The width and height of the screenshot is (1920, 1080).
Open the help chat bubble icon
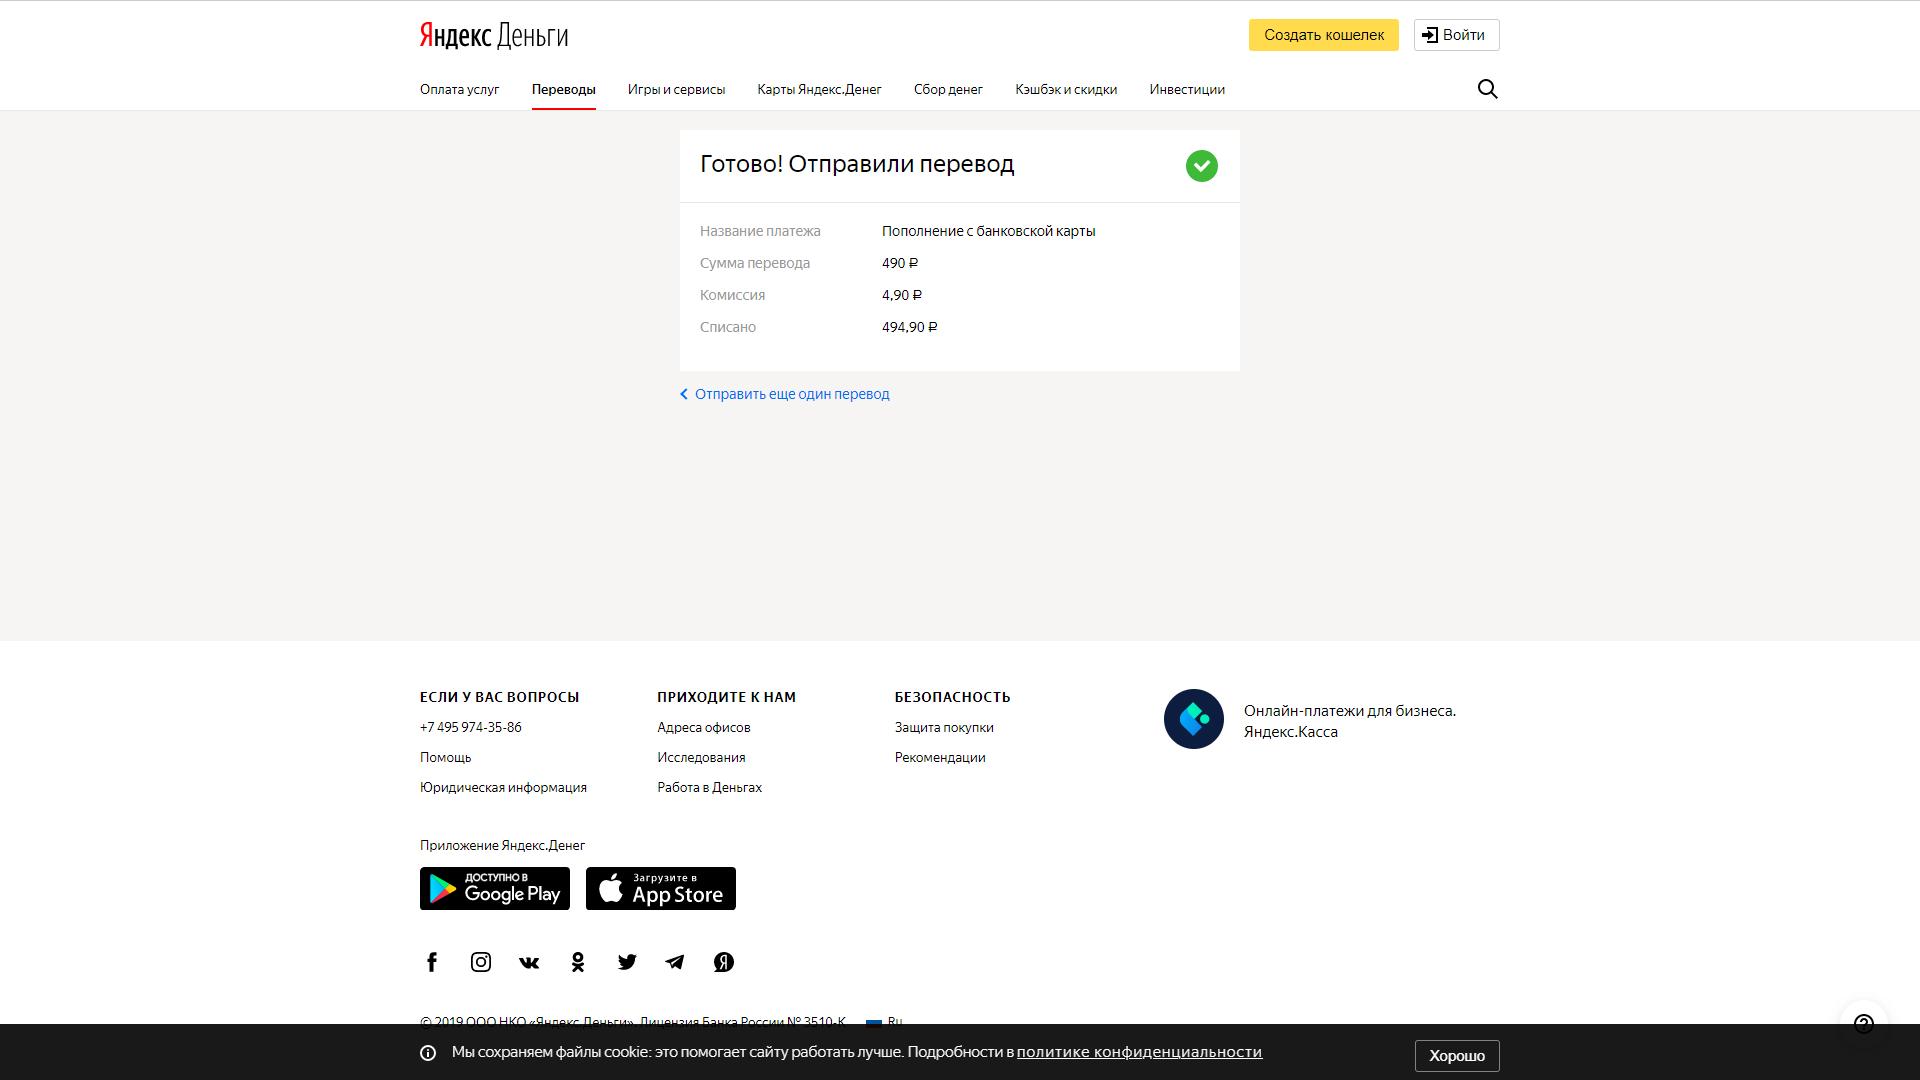(x=1862, y=1021)
